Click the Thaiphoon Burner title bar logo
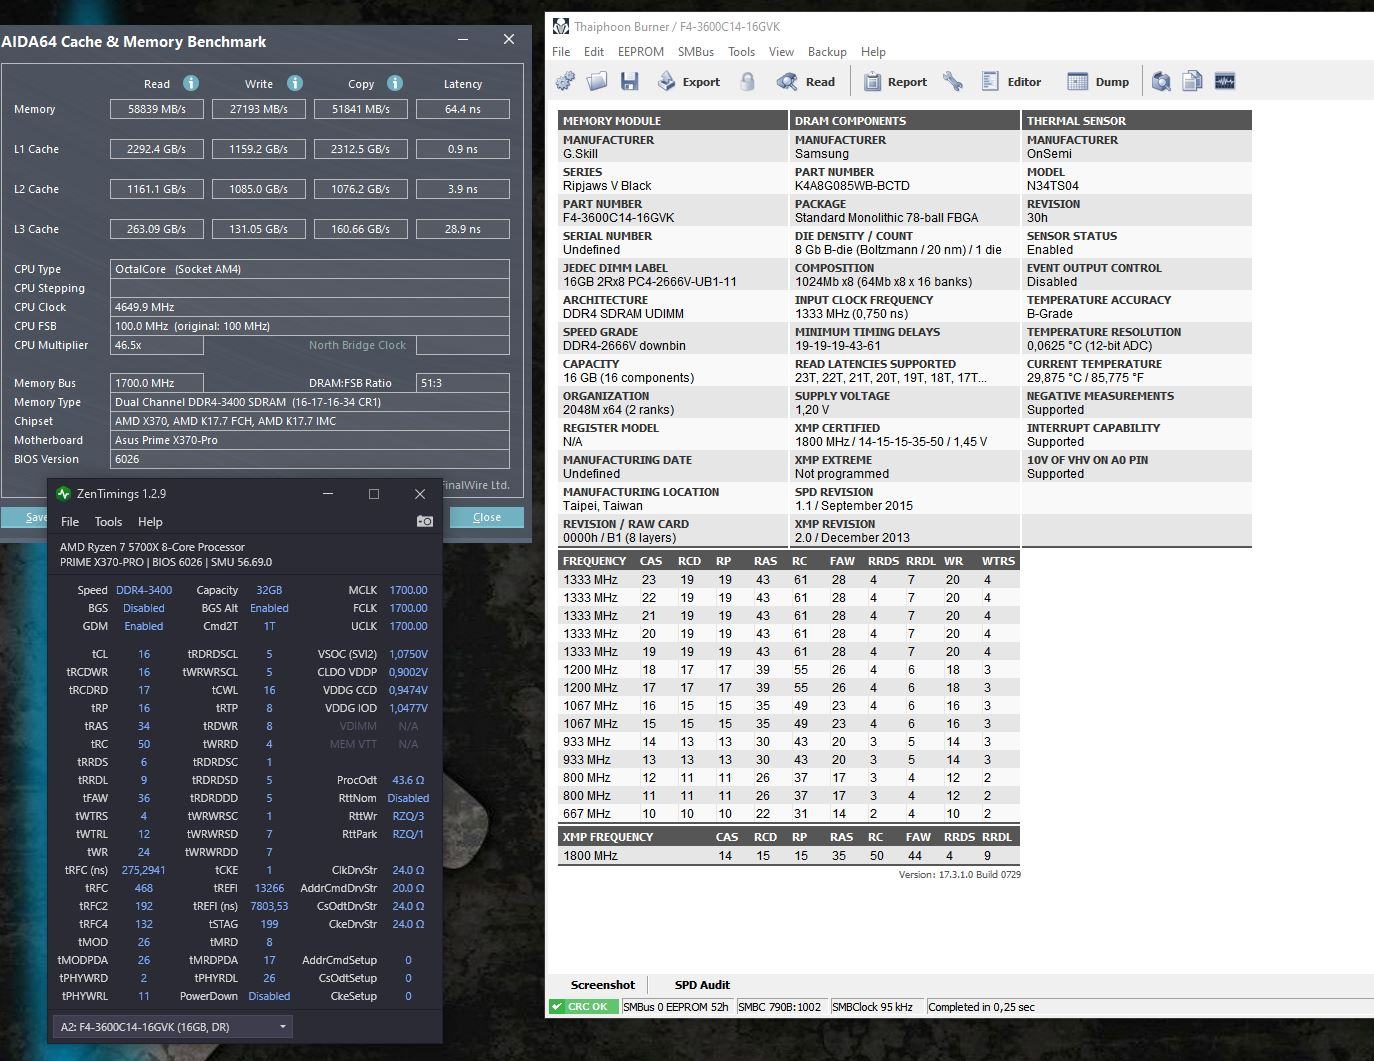The image size is (1374, 1061). [x=561, y=26]
